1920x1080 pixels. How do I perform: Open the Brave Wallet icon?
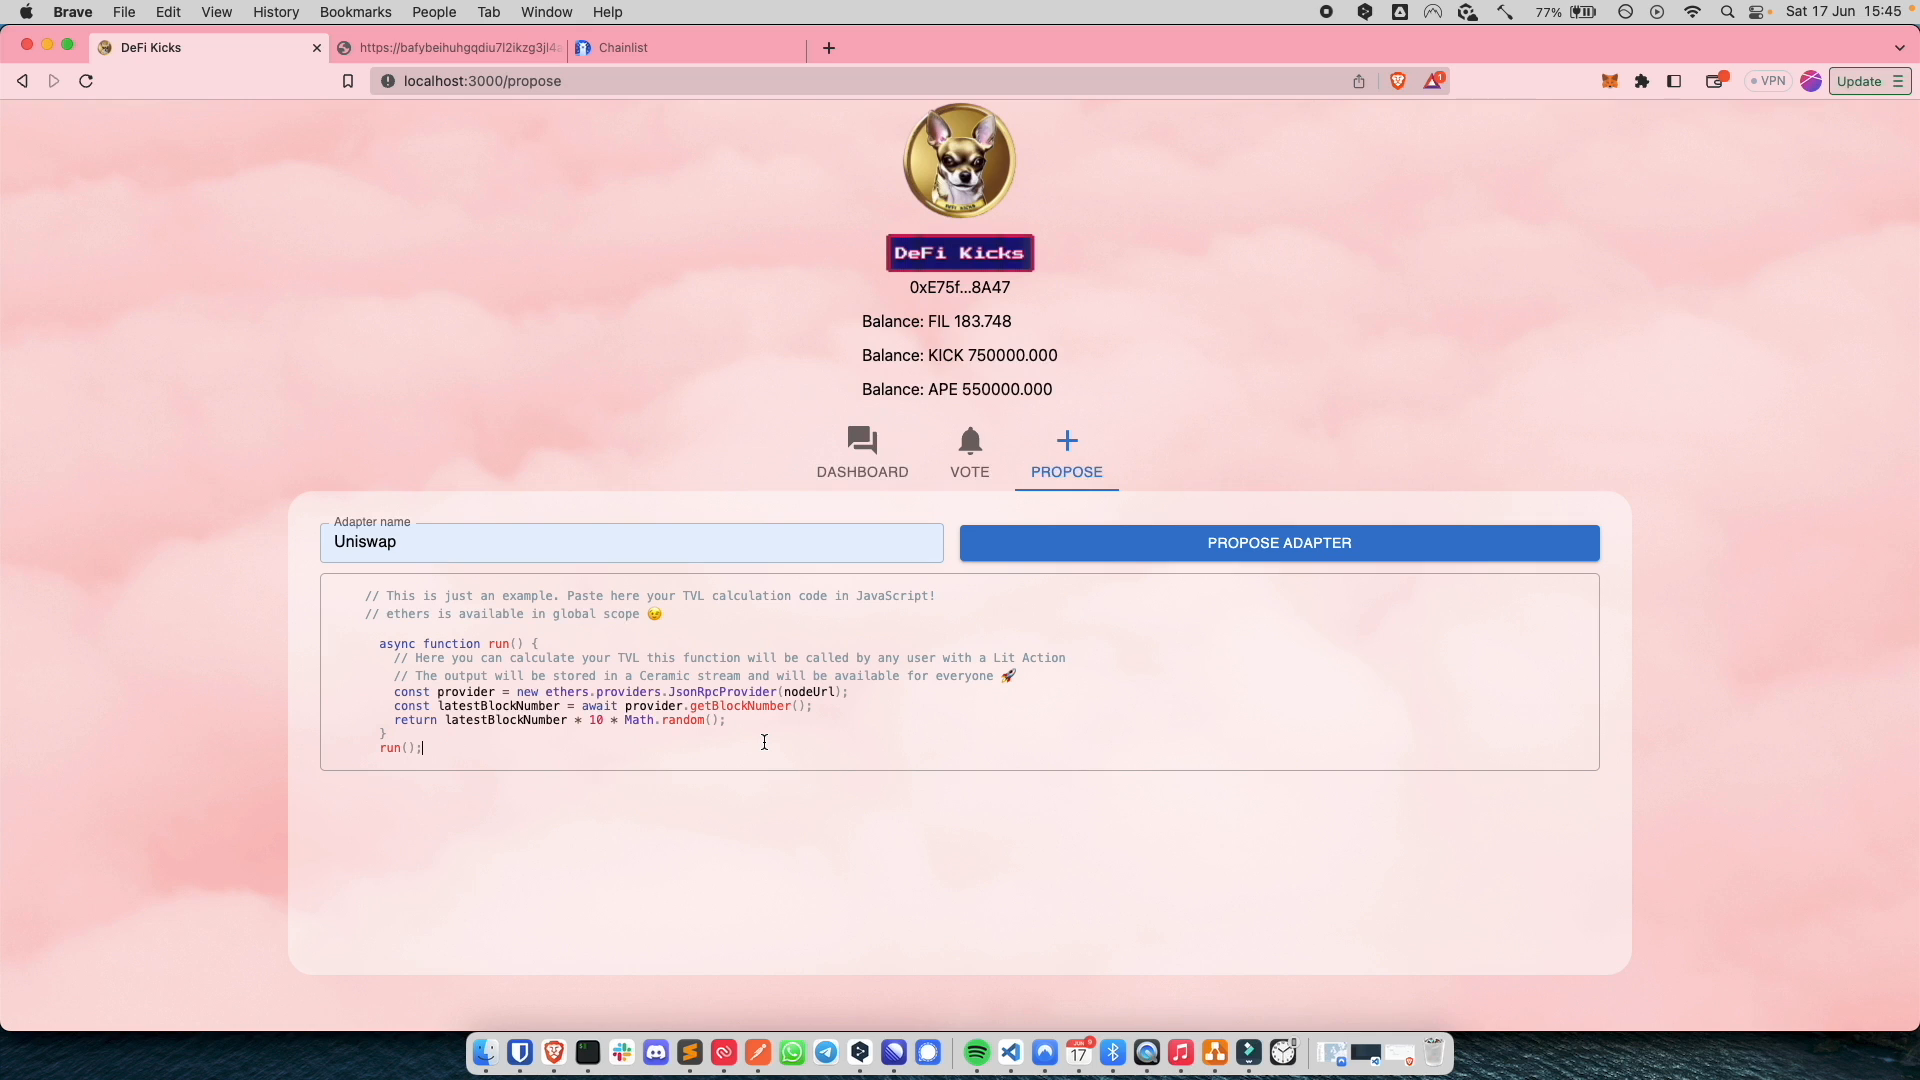(x=1716, y=81)
